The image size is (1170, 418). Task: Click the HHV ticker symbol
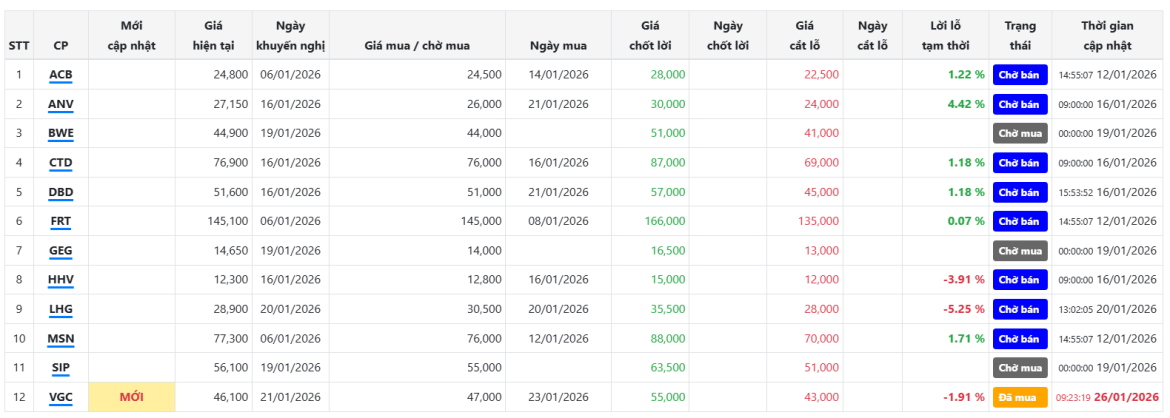[x=61, y=280]
